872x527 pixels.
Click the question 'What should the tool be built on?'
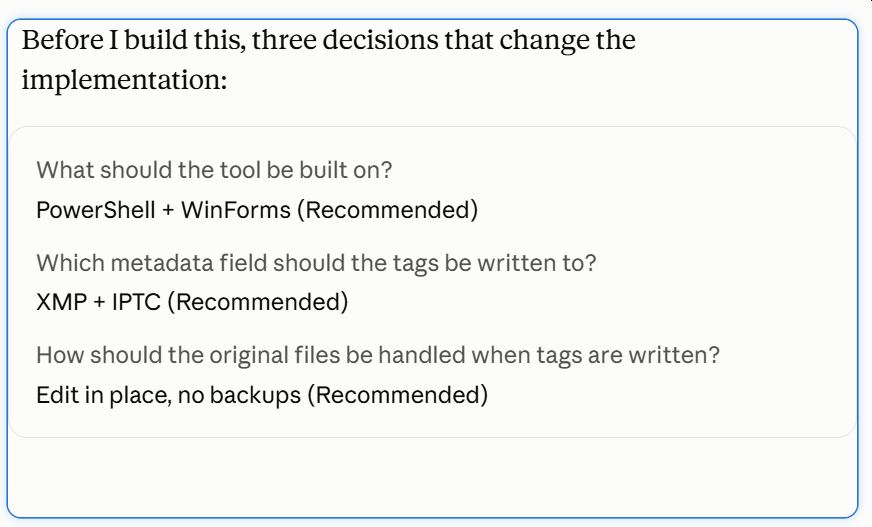214,170
